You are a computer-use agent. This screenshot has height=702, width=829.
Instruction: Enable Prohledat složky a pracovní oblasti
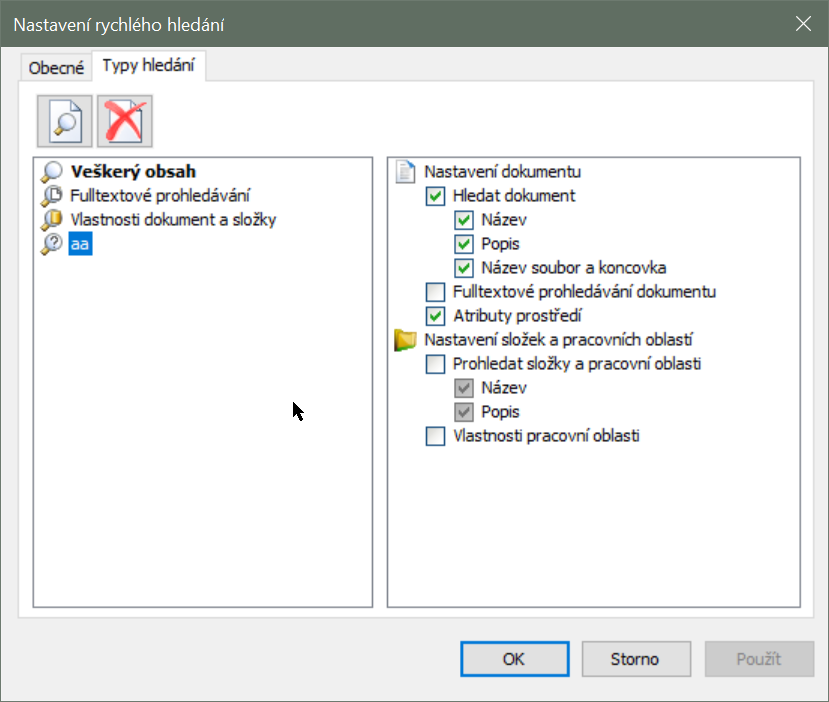(x=435, y=364)
